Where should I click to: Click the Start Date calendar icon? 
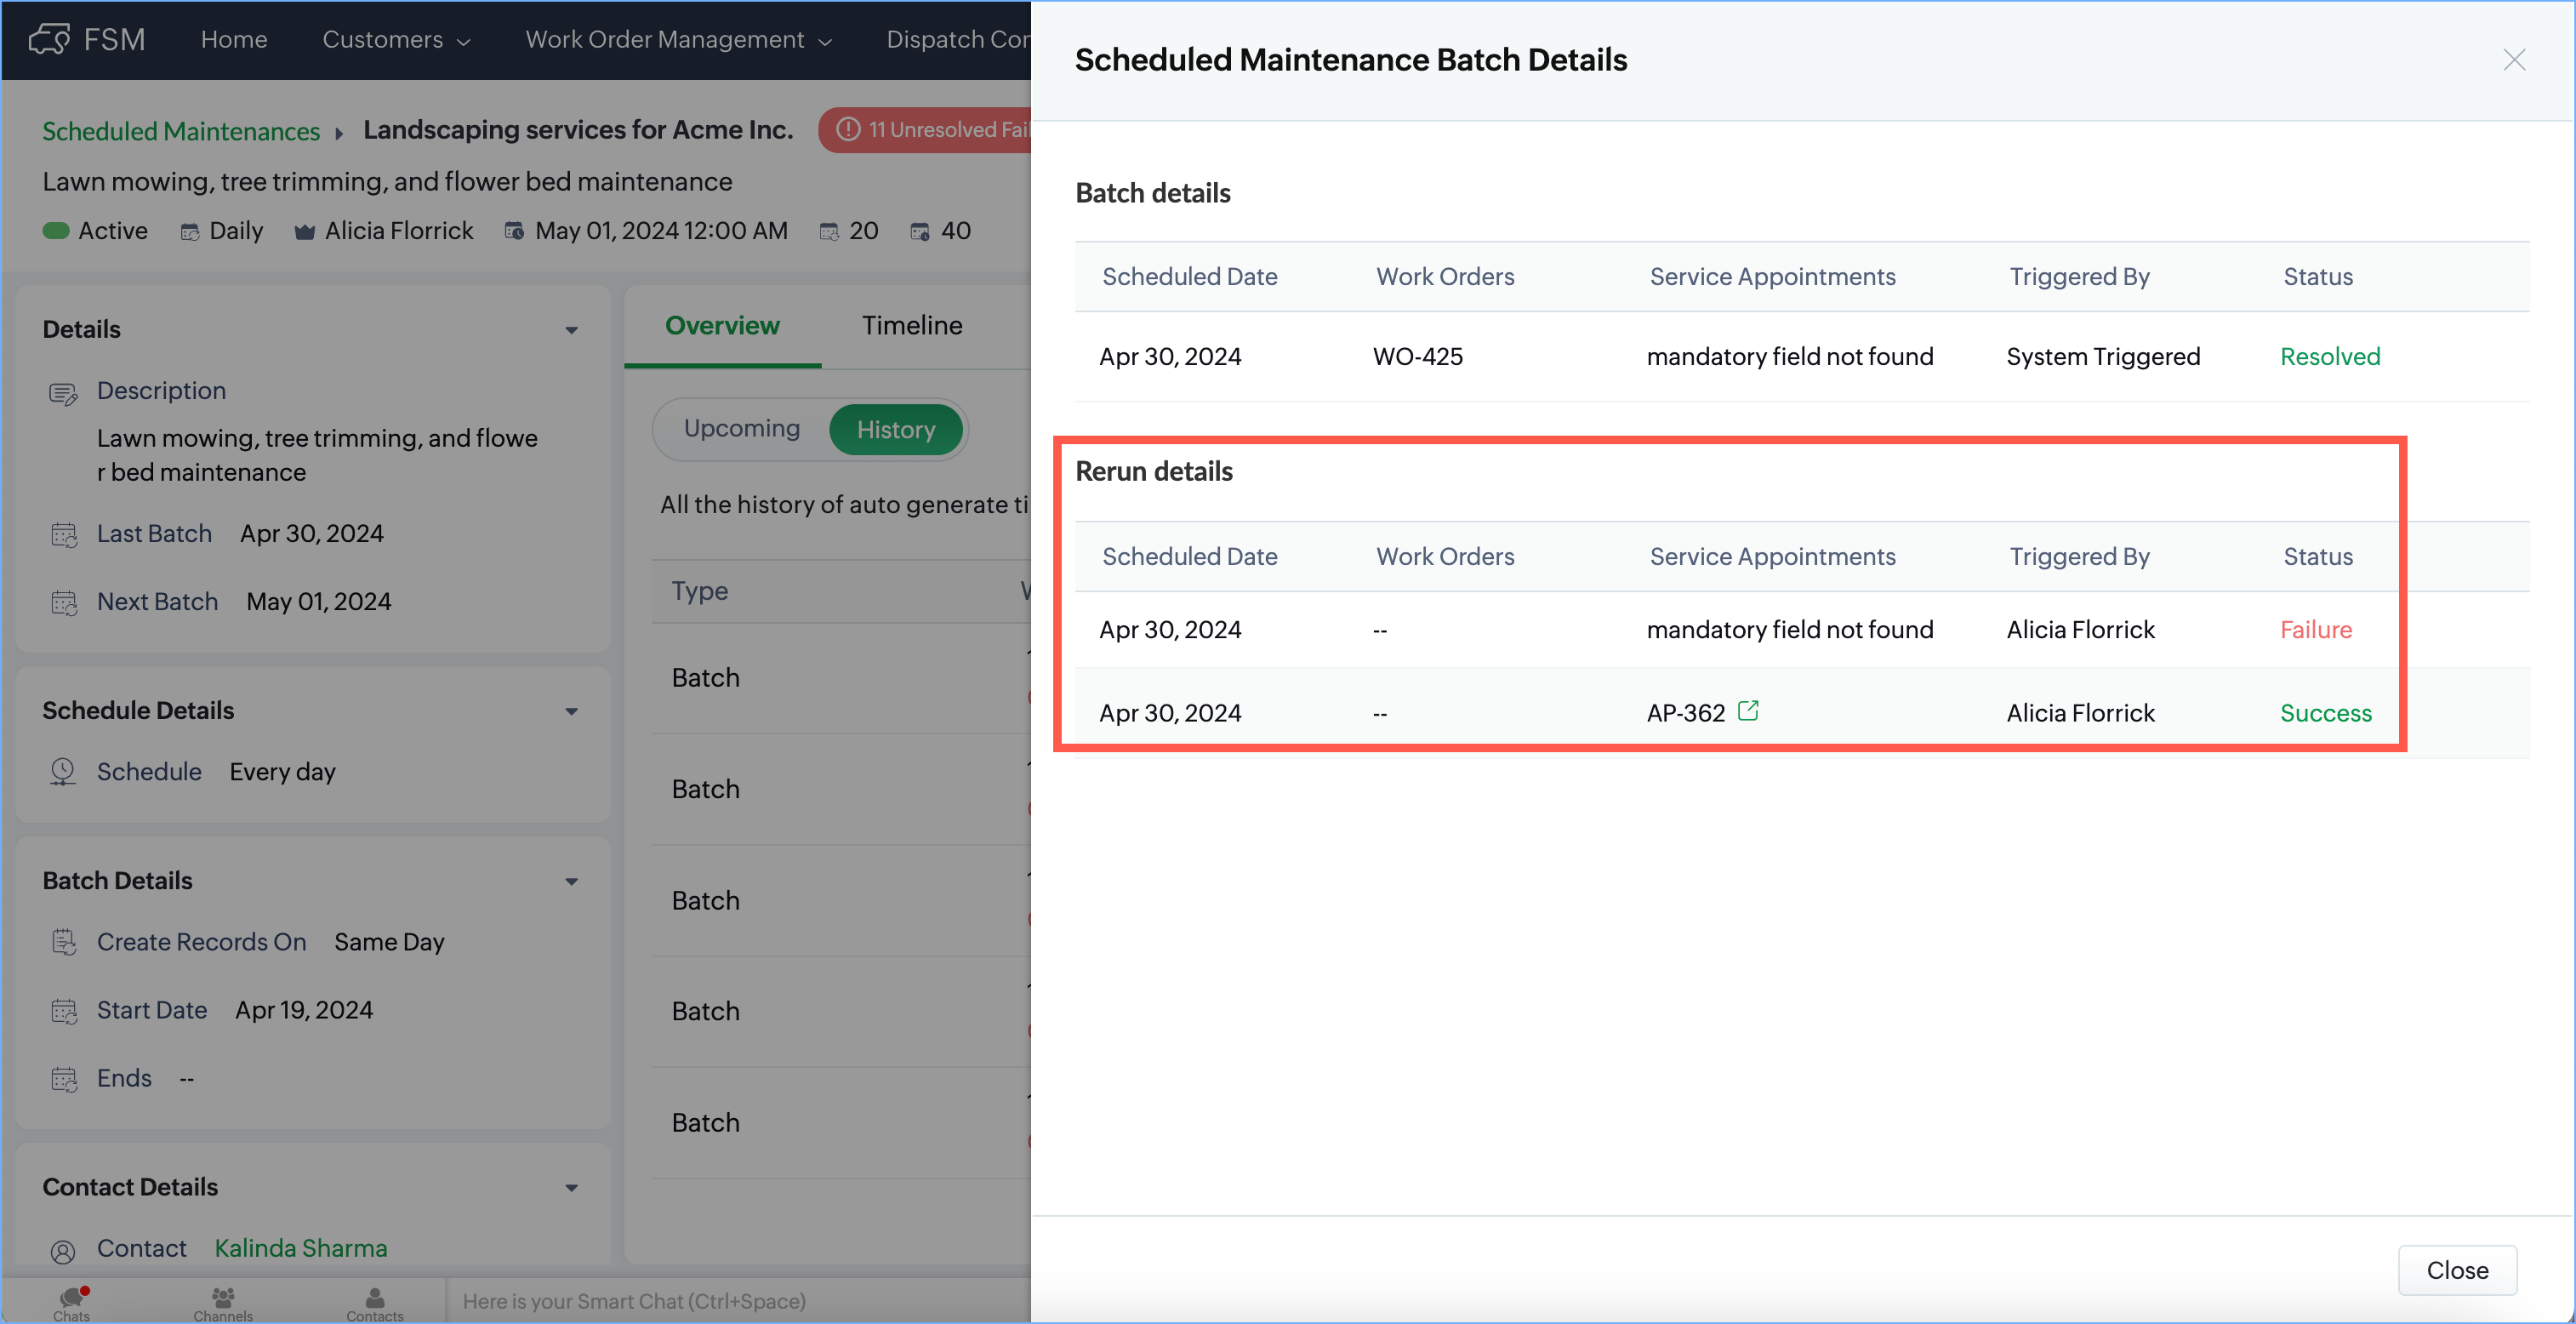click(x=64, y=1011)
